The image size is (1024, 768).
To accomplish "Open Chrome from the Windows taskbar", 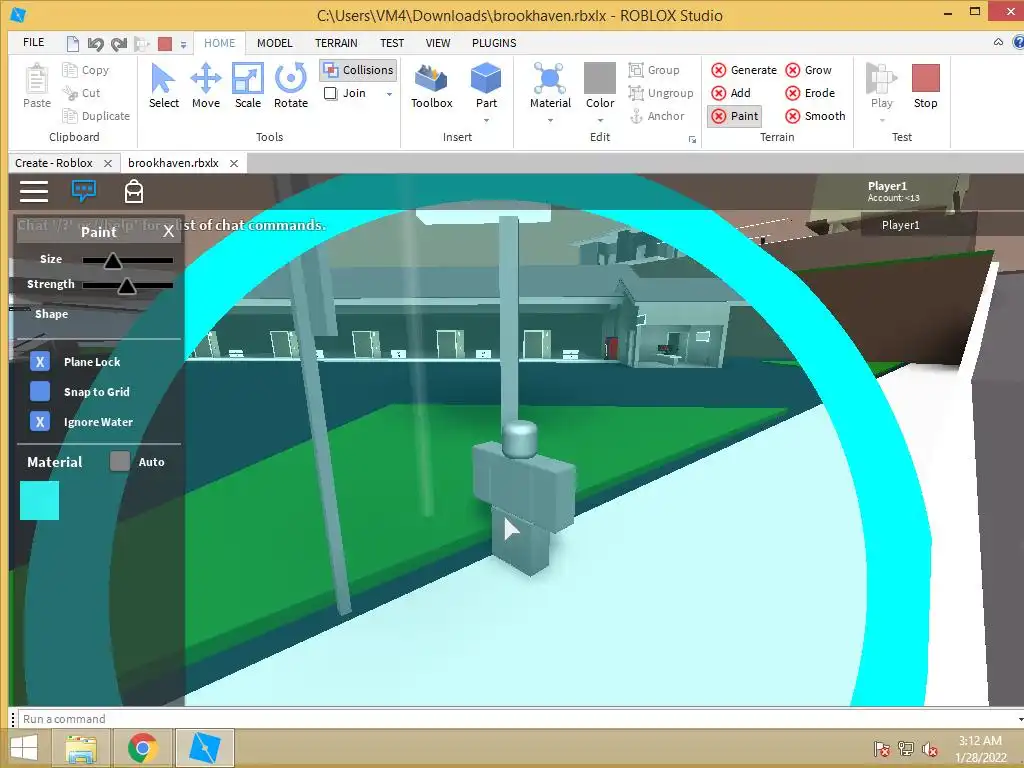I will pyautogui.click(x=142, y=748).
